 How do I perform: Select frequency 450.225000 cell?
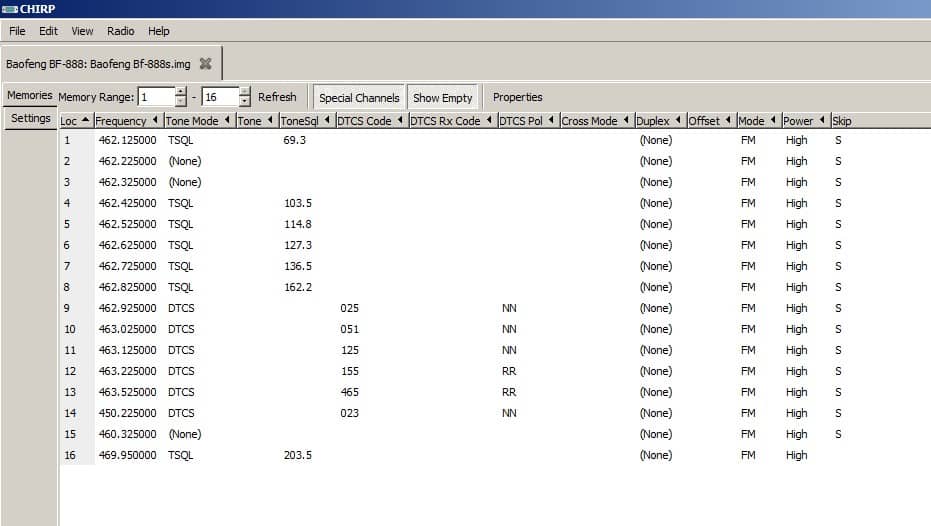click(128, 413)
